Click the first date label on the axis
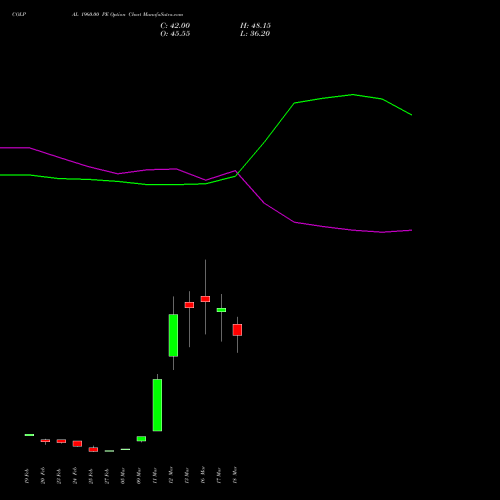 (27, 476)
